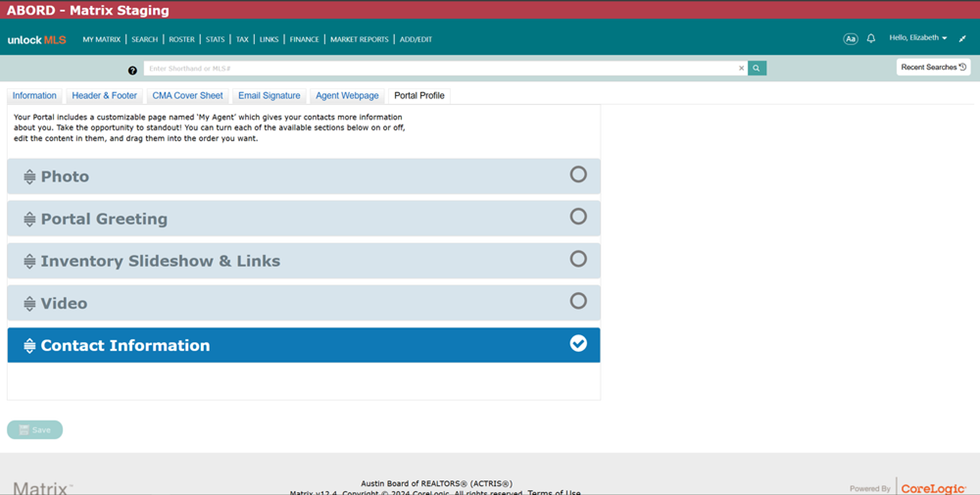Viewport: 980px width, 495px height.
Task: Turn on Inventory Slideshow & Links toggle
Action: (x=578, y=259)
